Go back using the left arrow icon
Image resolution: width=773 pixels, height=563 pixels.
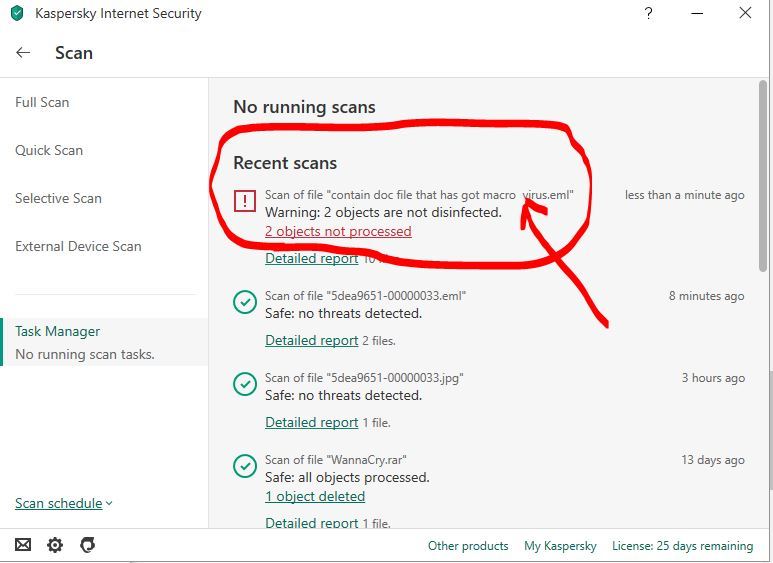pos(23,52)
